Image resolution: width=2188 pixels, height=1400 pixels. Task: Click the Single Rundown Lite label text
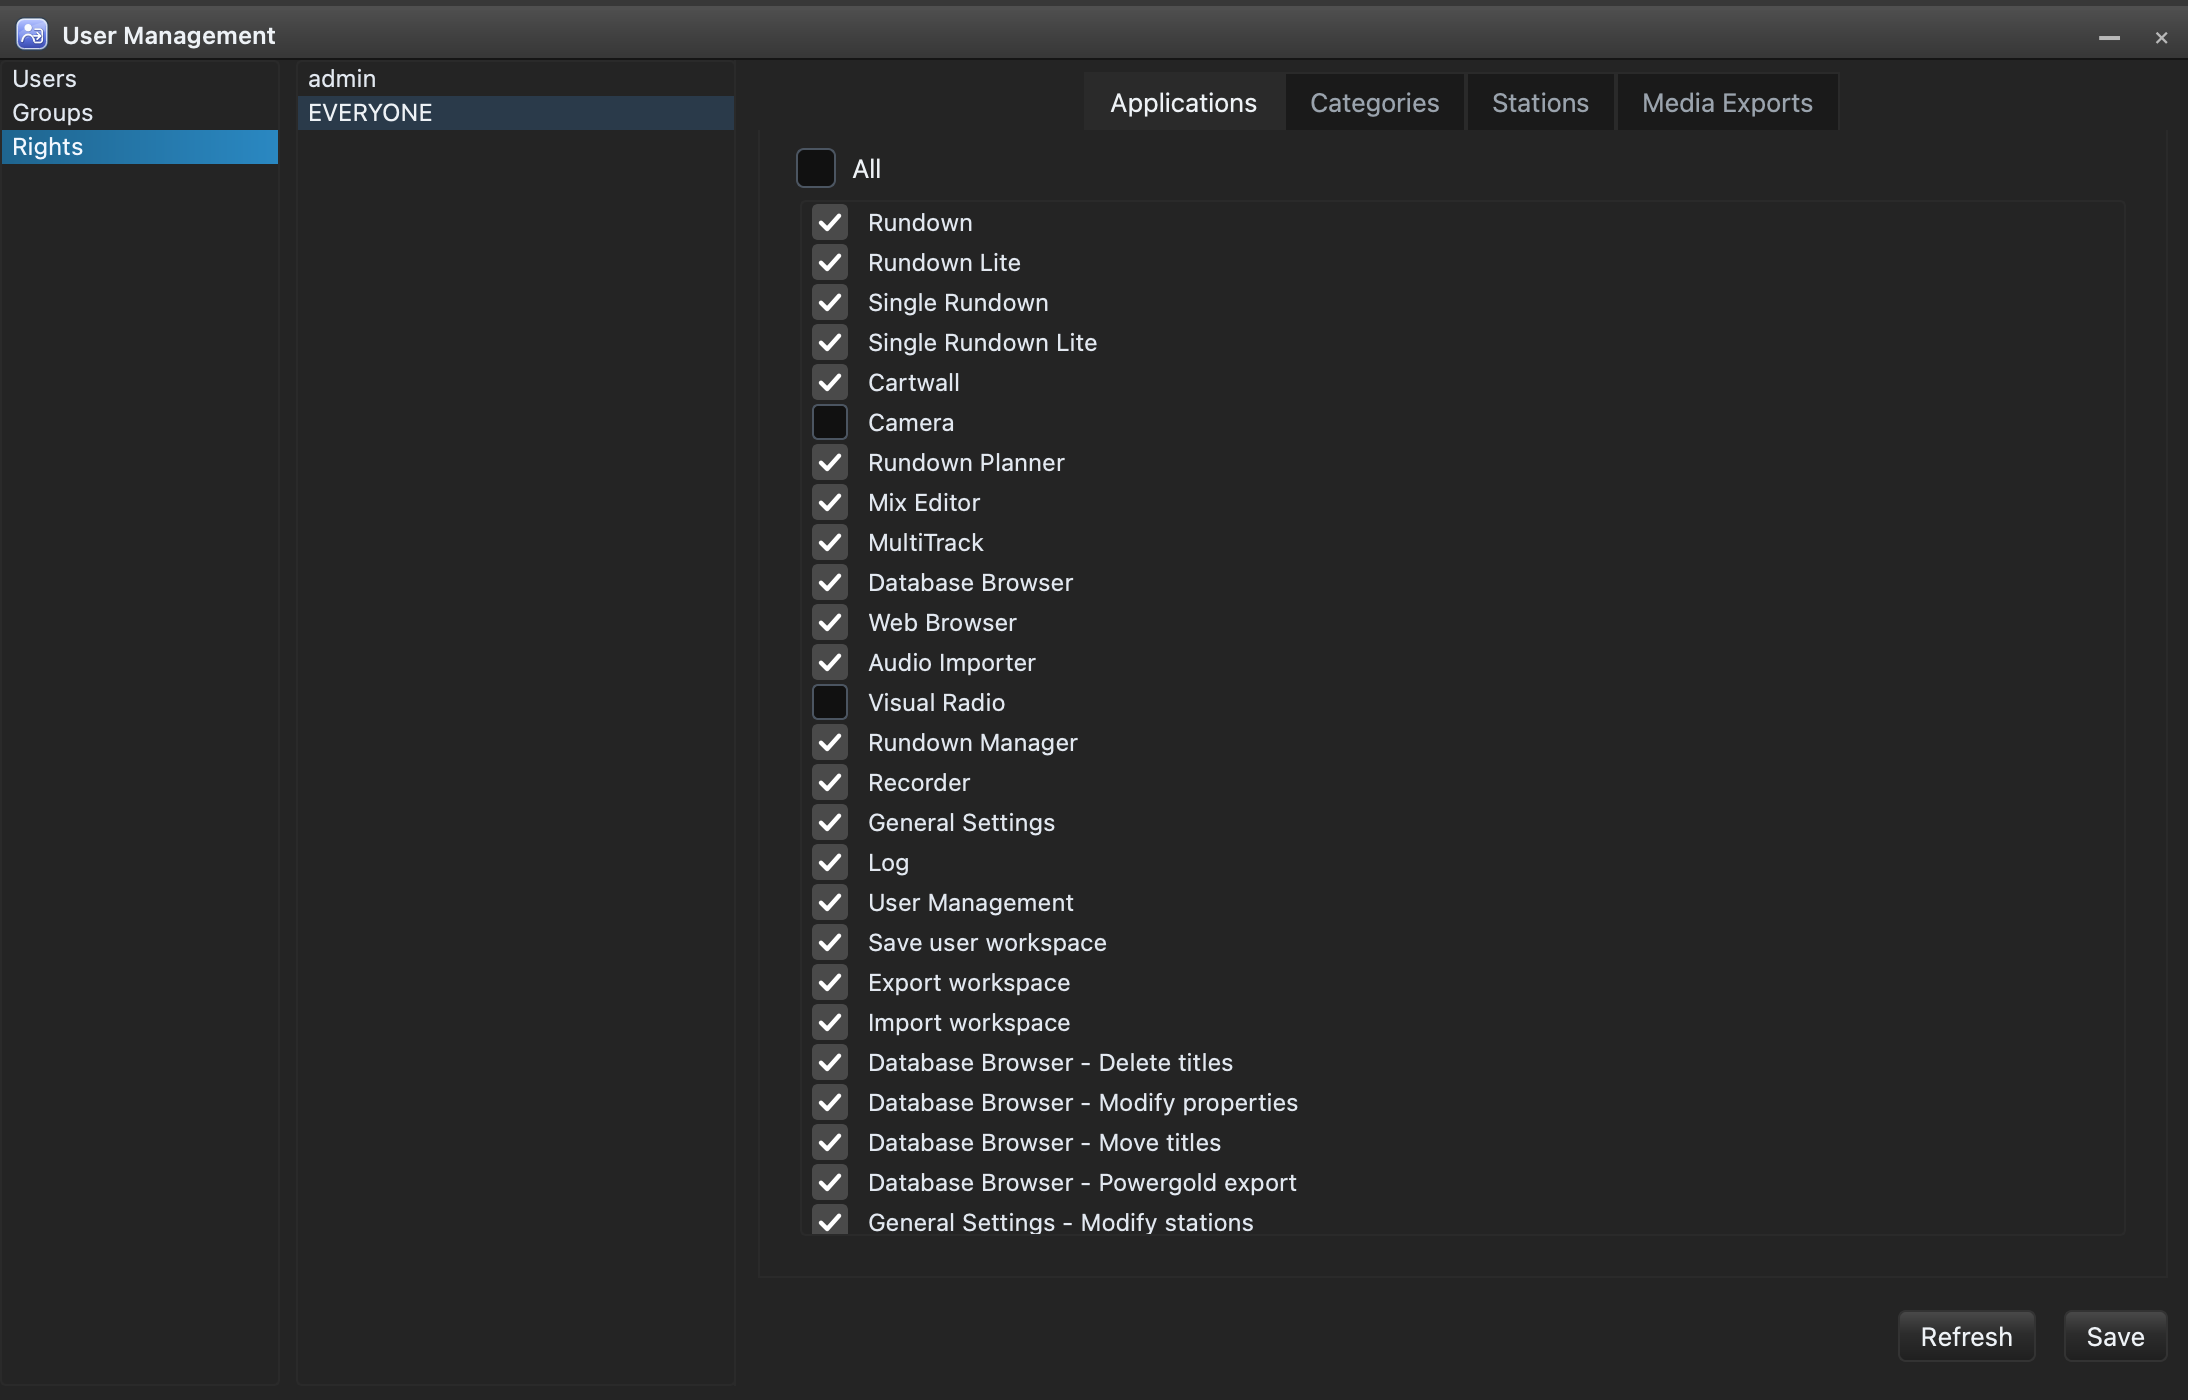[982, 343]
